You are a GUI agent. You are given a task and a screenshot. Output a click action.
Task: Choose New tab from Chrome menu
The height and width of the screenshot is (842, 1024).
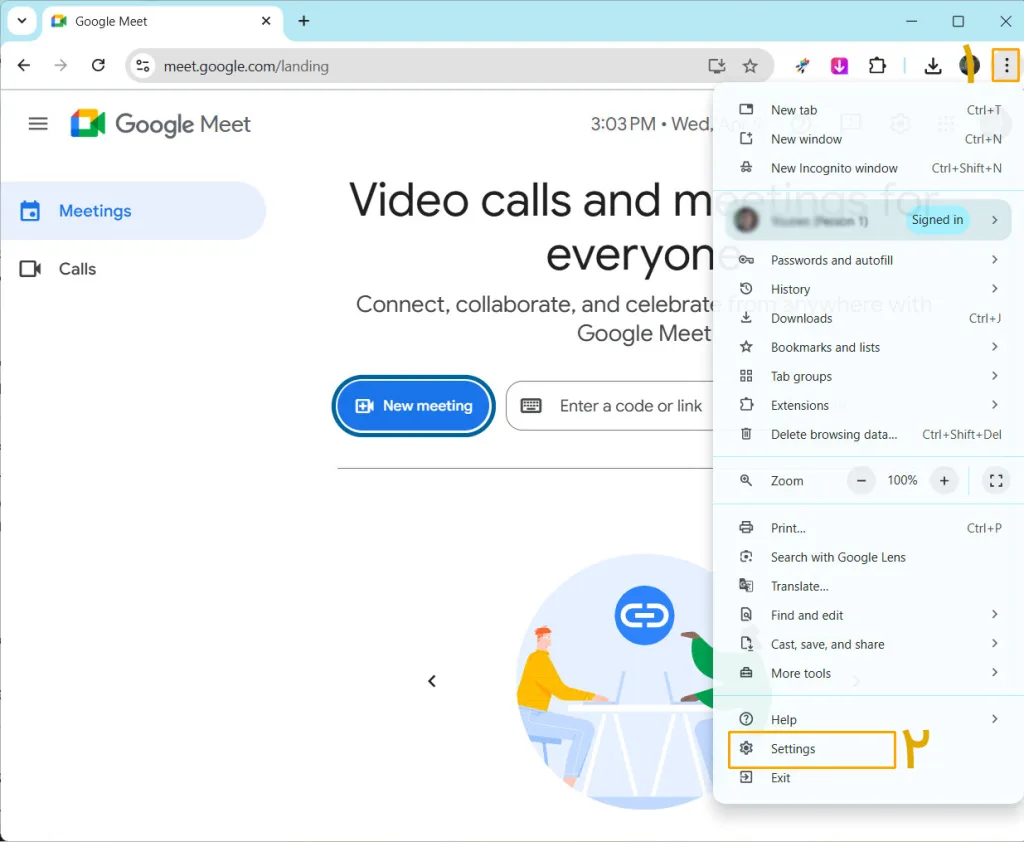[869, 110]
